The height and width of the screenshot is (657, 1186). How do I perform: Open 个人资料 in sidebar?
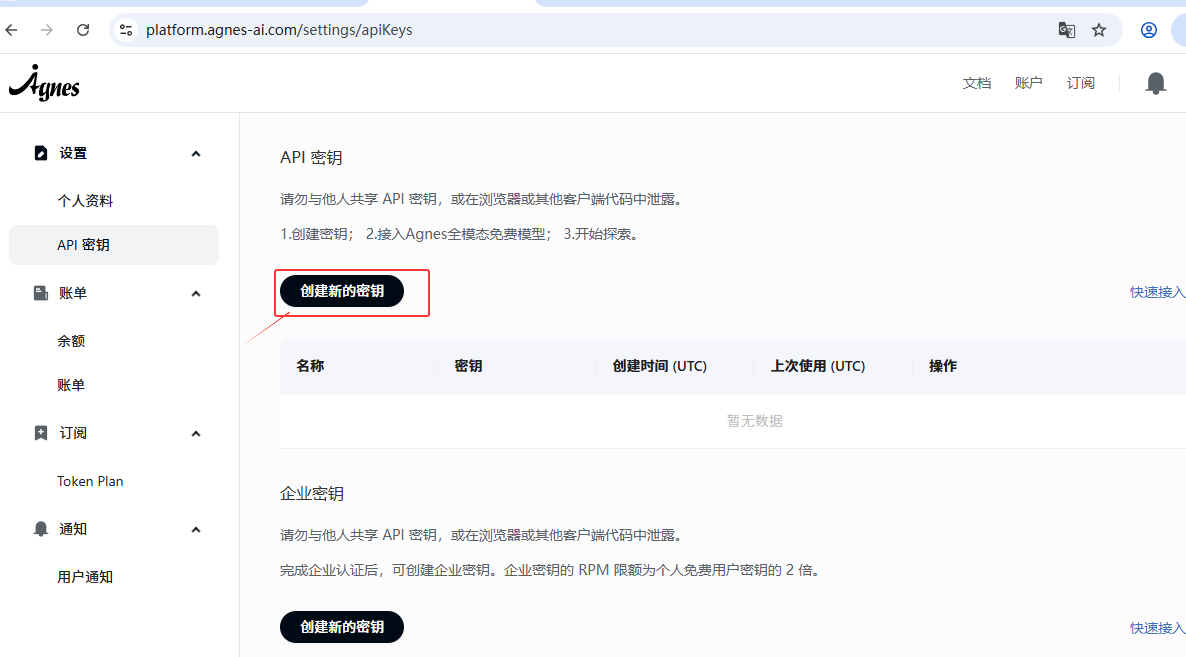coord(85,201)
